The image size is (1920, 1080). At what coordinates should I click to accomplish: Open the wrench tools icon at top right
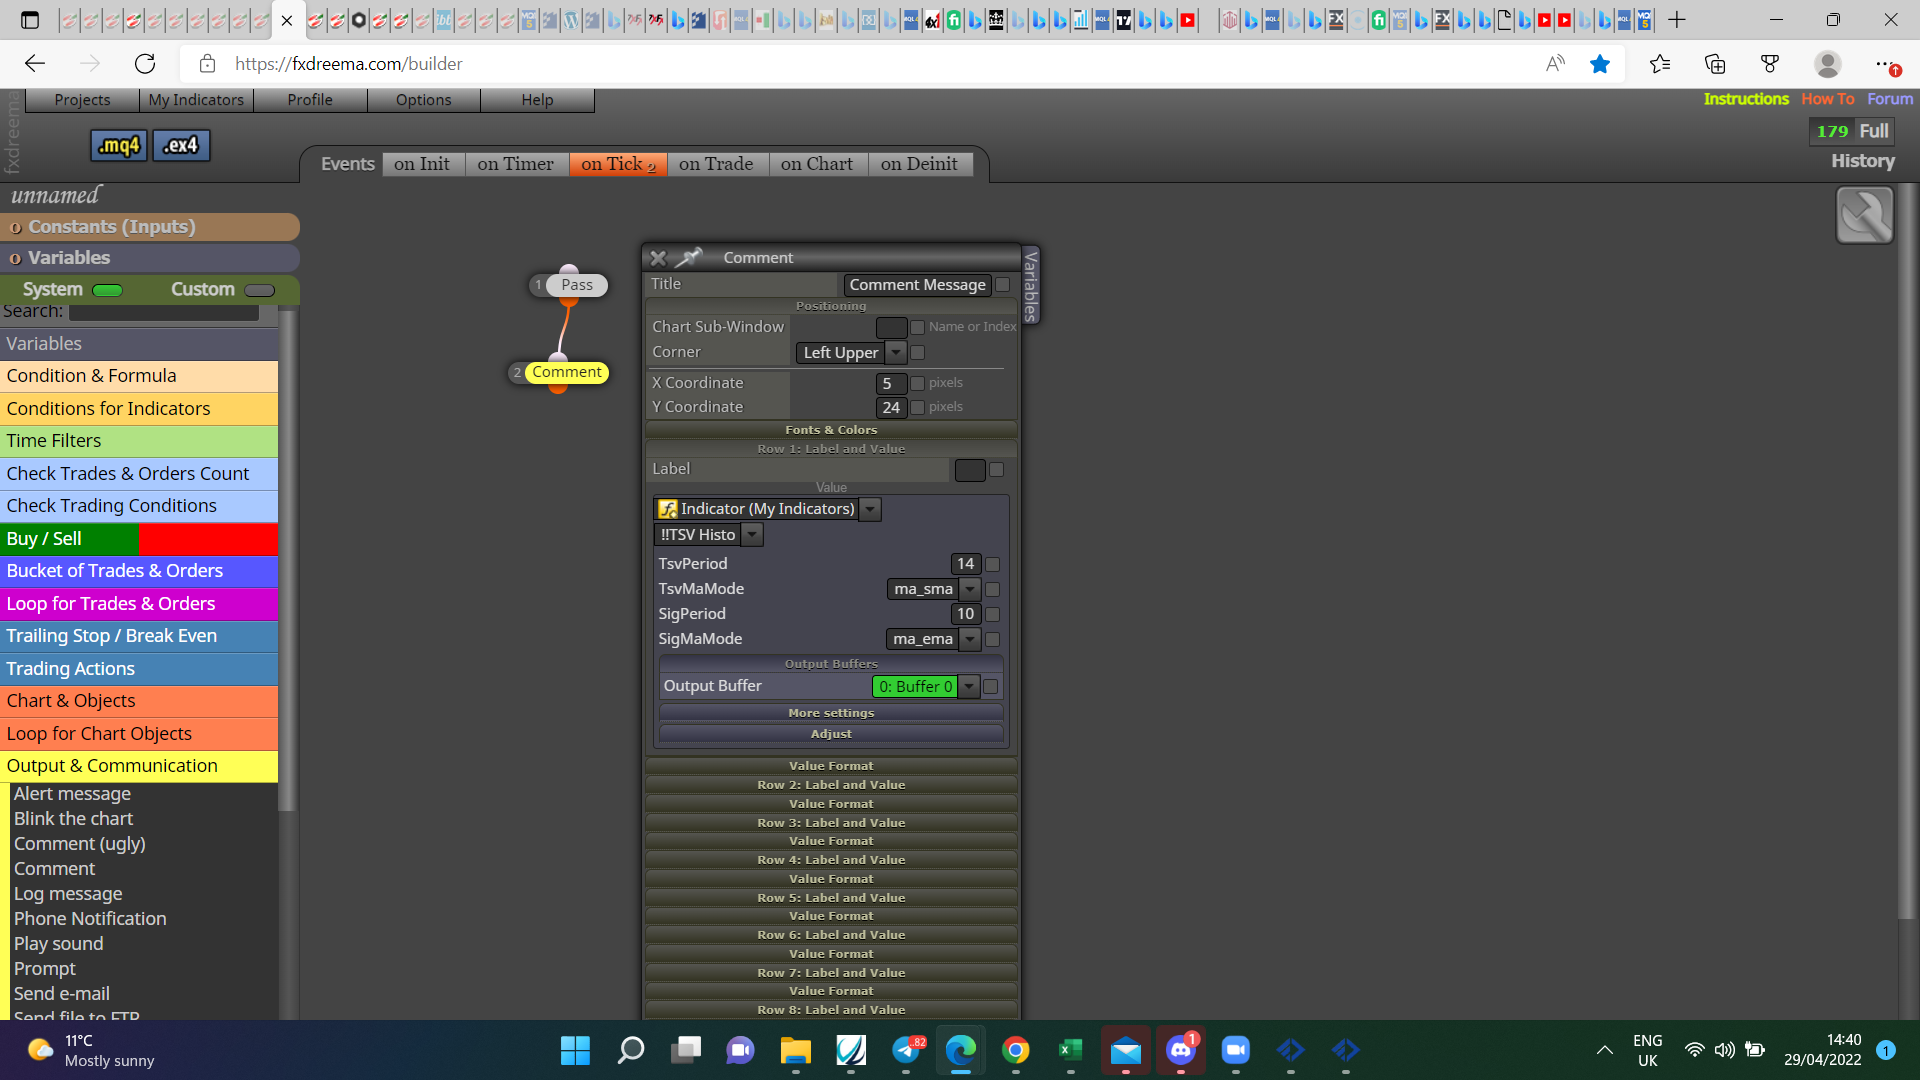(x=1865, y=215)
